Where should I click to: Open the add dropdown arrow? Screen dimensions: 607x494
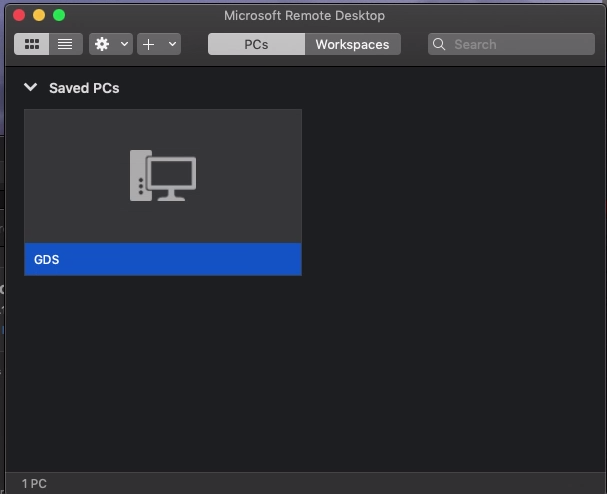point(172,44)
